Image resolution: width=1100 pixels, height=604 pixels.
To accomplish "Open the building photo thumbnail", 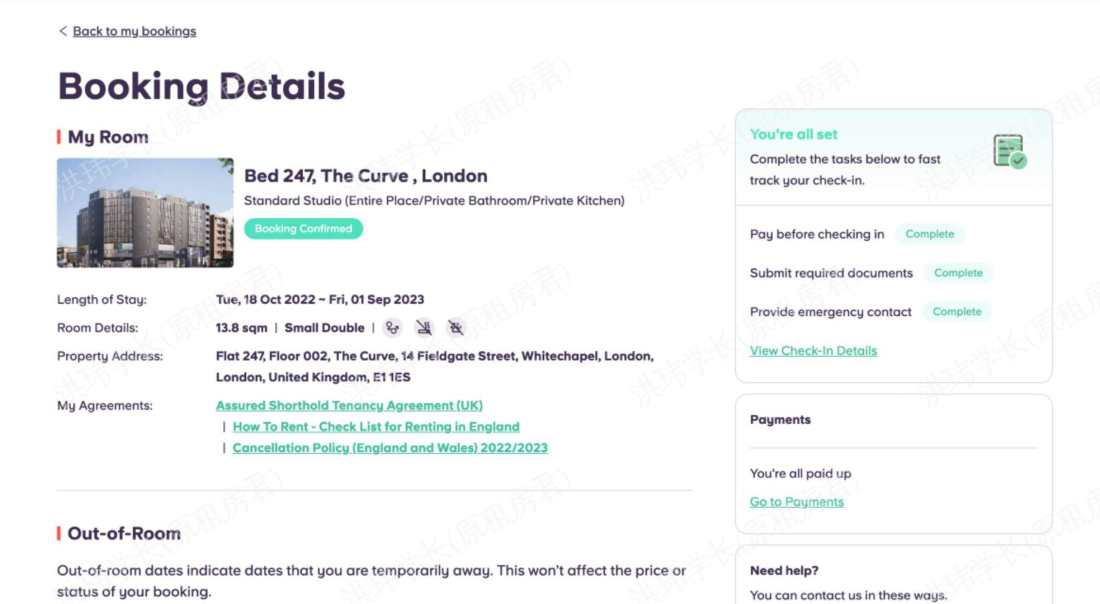I will pyautogui.click(x=145, y=212).
